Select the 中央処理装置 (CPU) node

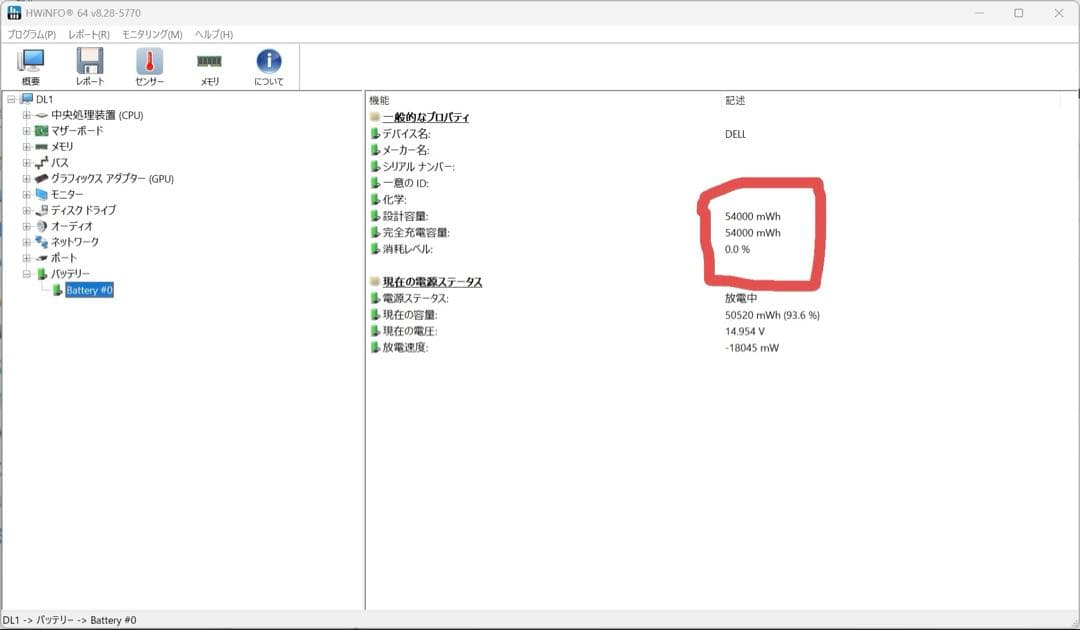97,115
